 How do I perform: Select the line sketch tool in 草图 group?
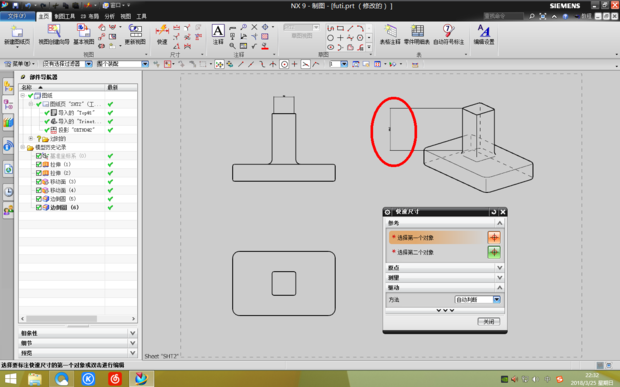(350, 28)
